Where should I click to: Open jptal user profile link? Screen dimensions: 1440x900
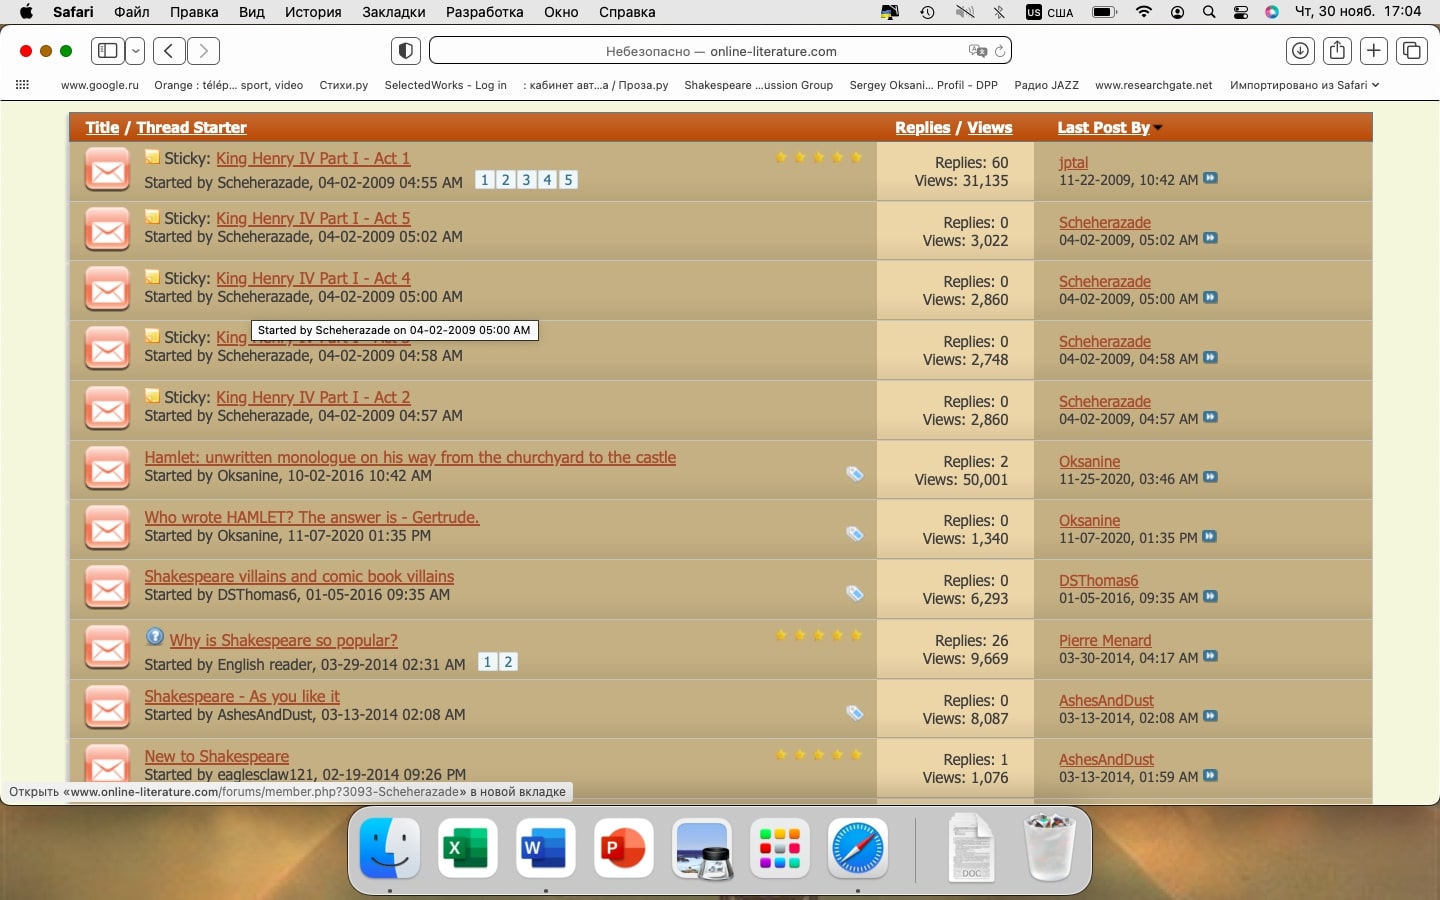(1074, 162)
